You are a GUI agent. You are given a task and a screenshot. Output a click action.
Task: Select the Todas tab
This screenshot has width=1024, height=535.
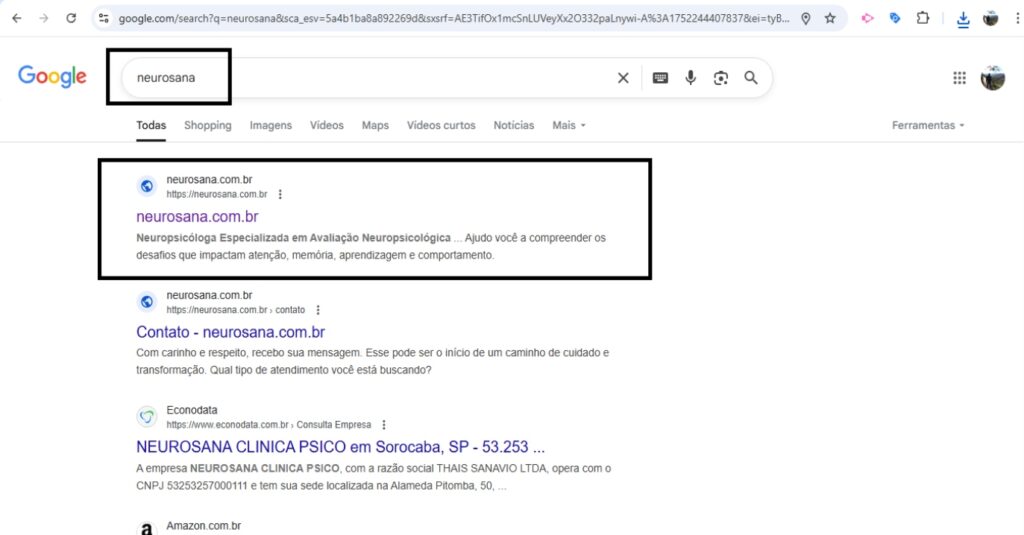point(151,125)
